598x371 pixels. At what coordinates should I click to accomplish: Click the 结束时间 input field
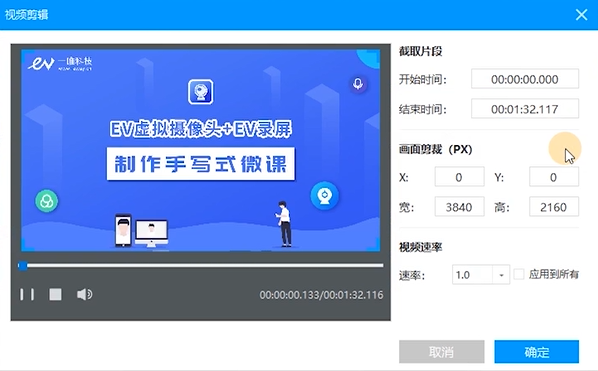(525, 109)
